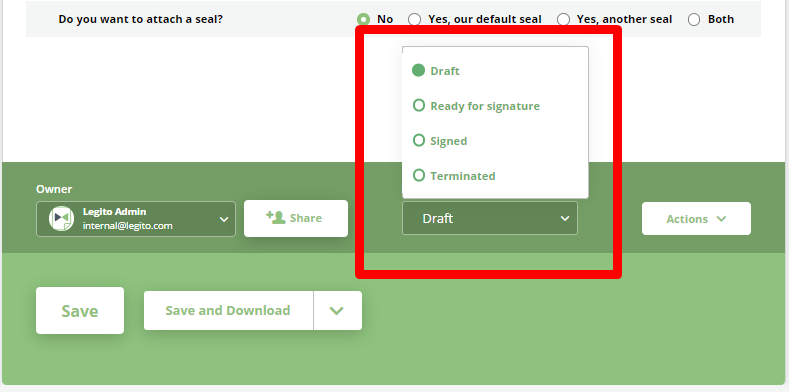Click Save and Download

(228, 310)
